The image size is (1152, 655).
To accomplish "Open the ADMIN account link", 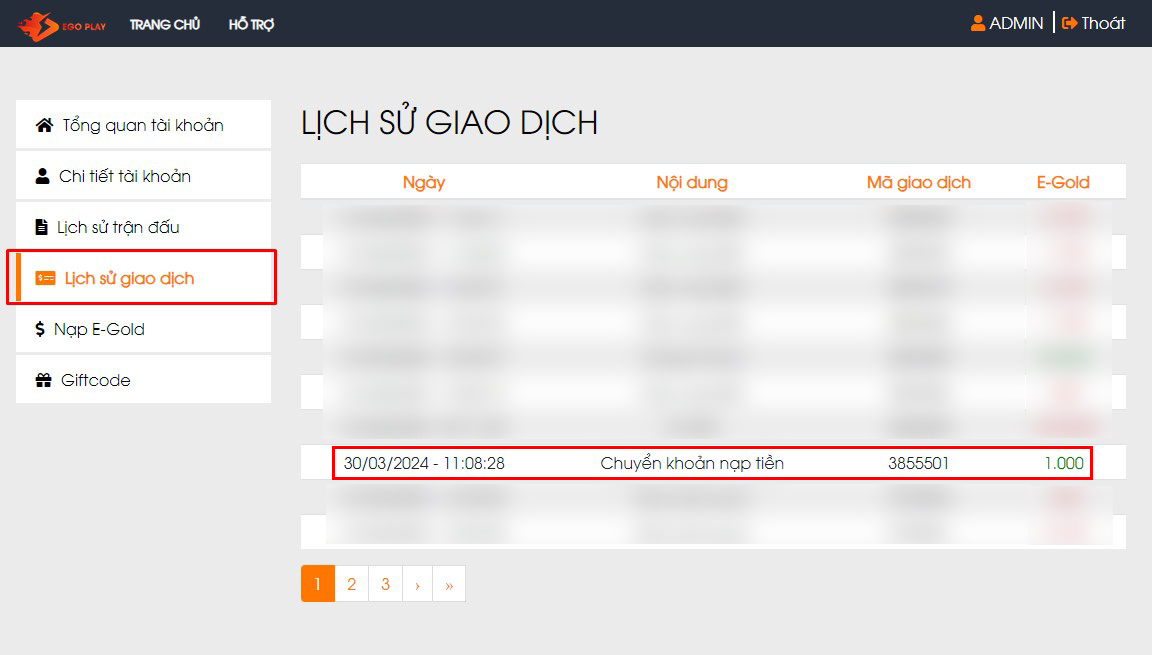I will [x=1016, y=23].
